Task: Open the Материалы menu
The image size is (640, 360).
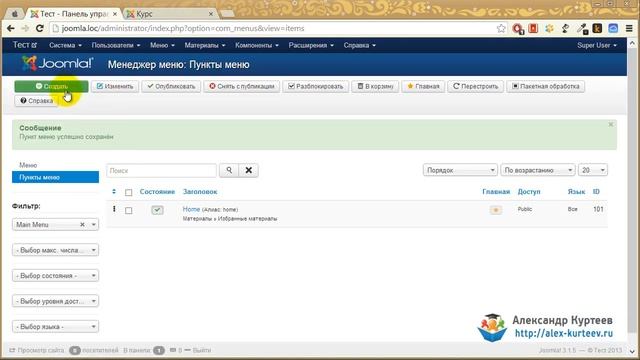Action: 205,45
